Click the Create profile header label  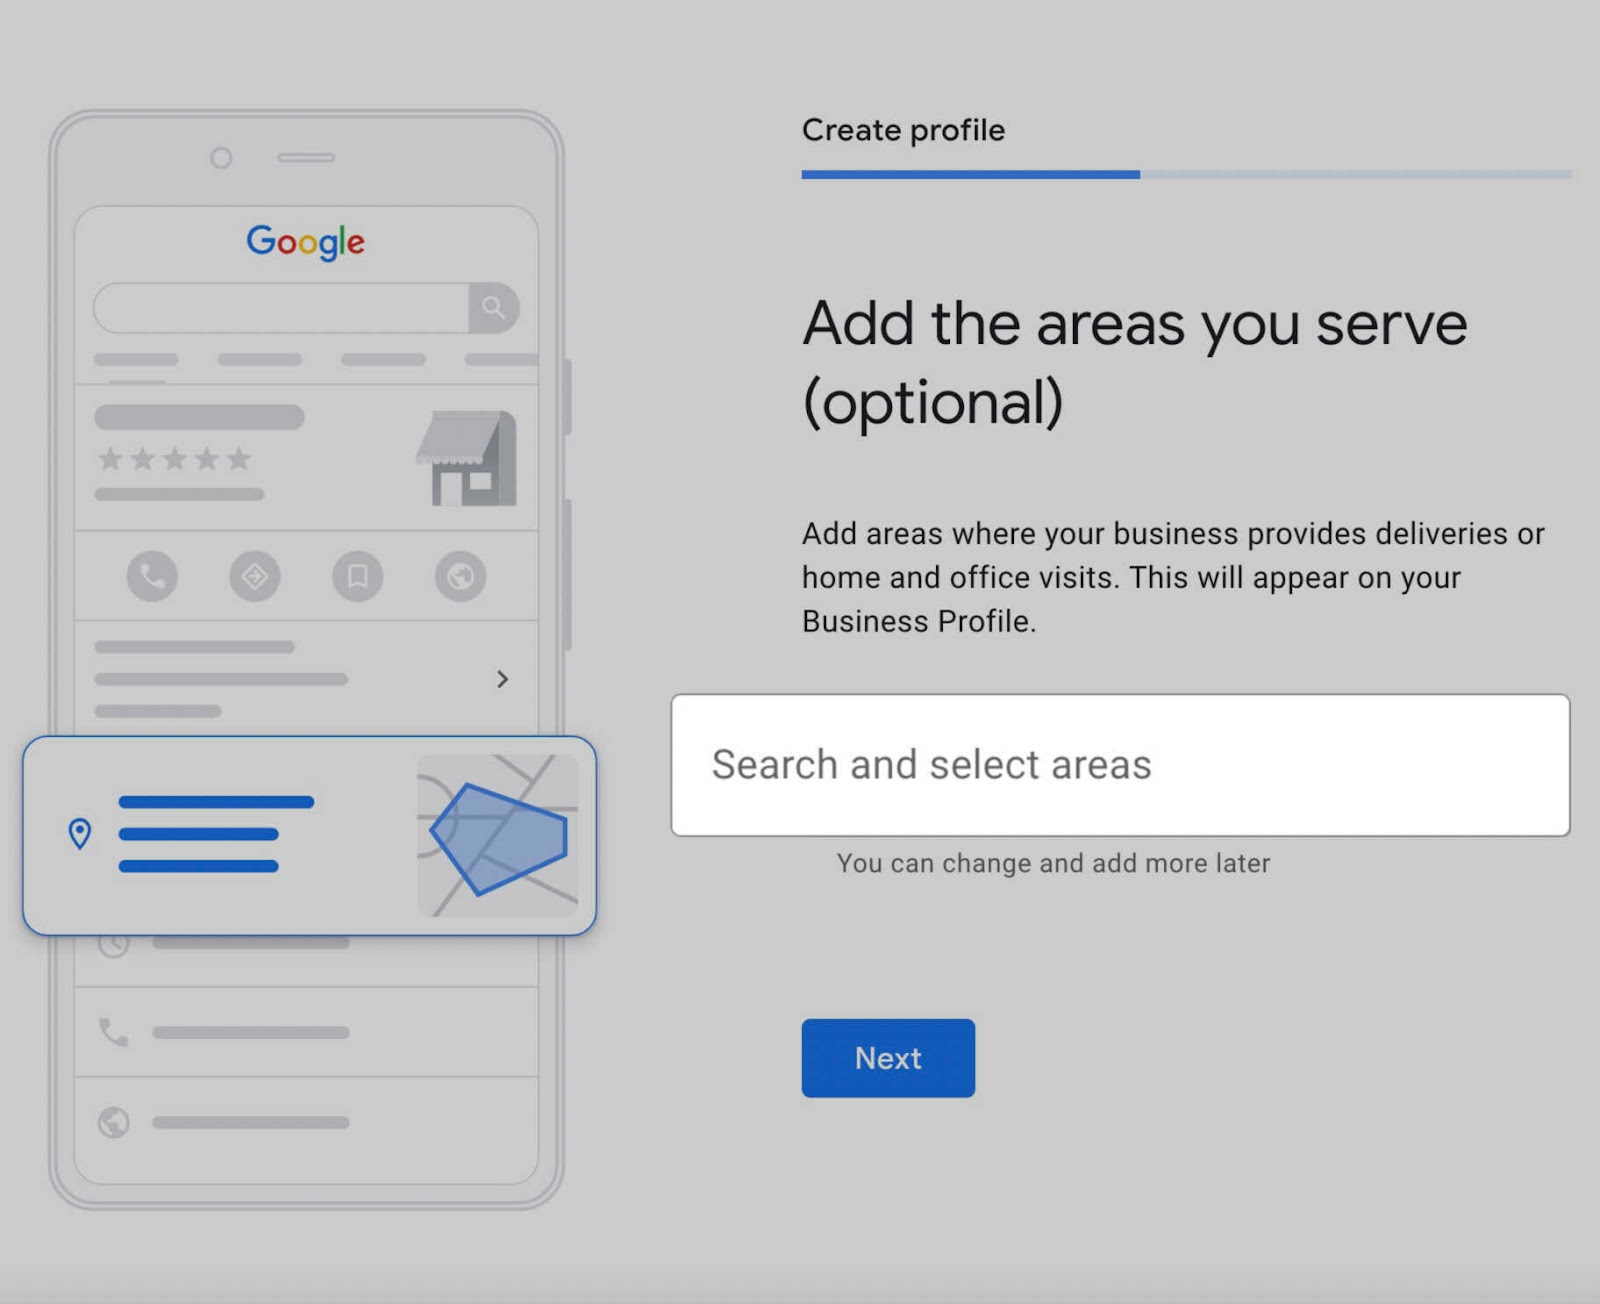pos(903,130)
